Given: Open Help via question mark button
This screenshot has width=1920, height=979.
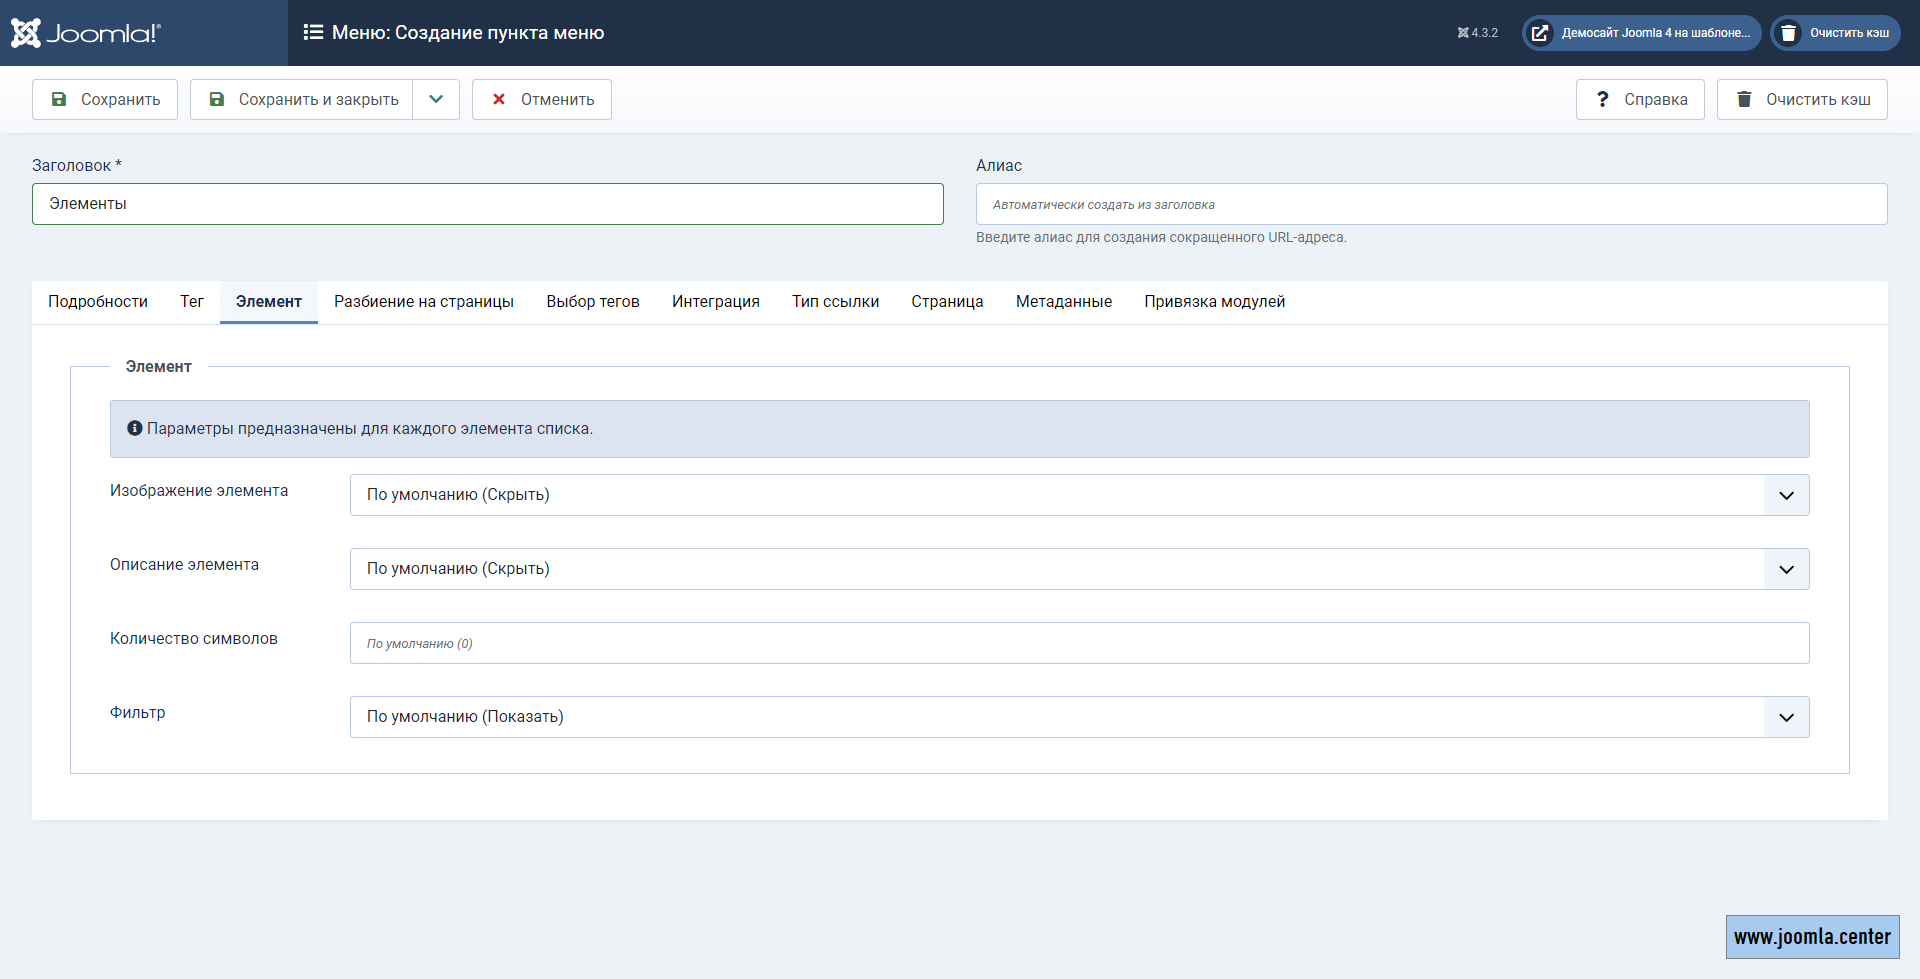Looking at the screenshot, I should (1640, 100).
